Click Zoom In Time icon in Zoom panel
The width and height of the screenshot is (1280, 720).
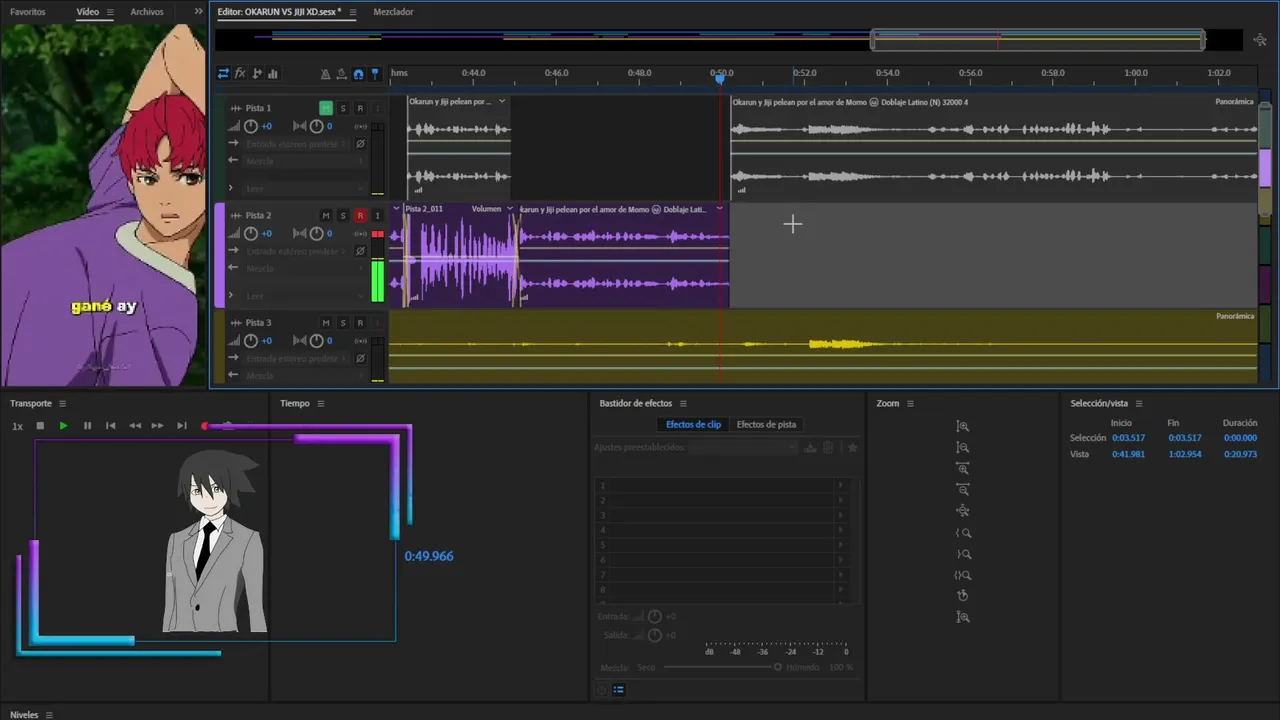(x=963, y=468)
